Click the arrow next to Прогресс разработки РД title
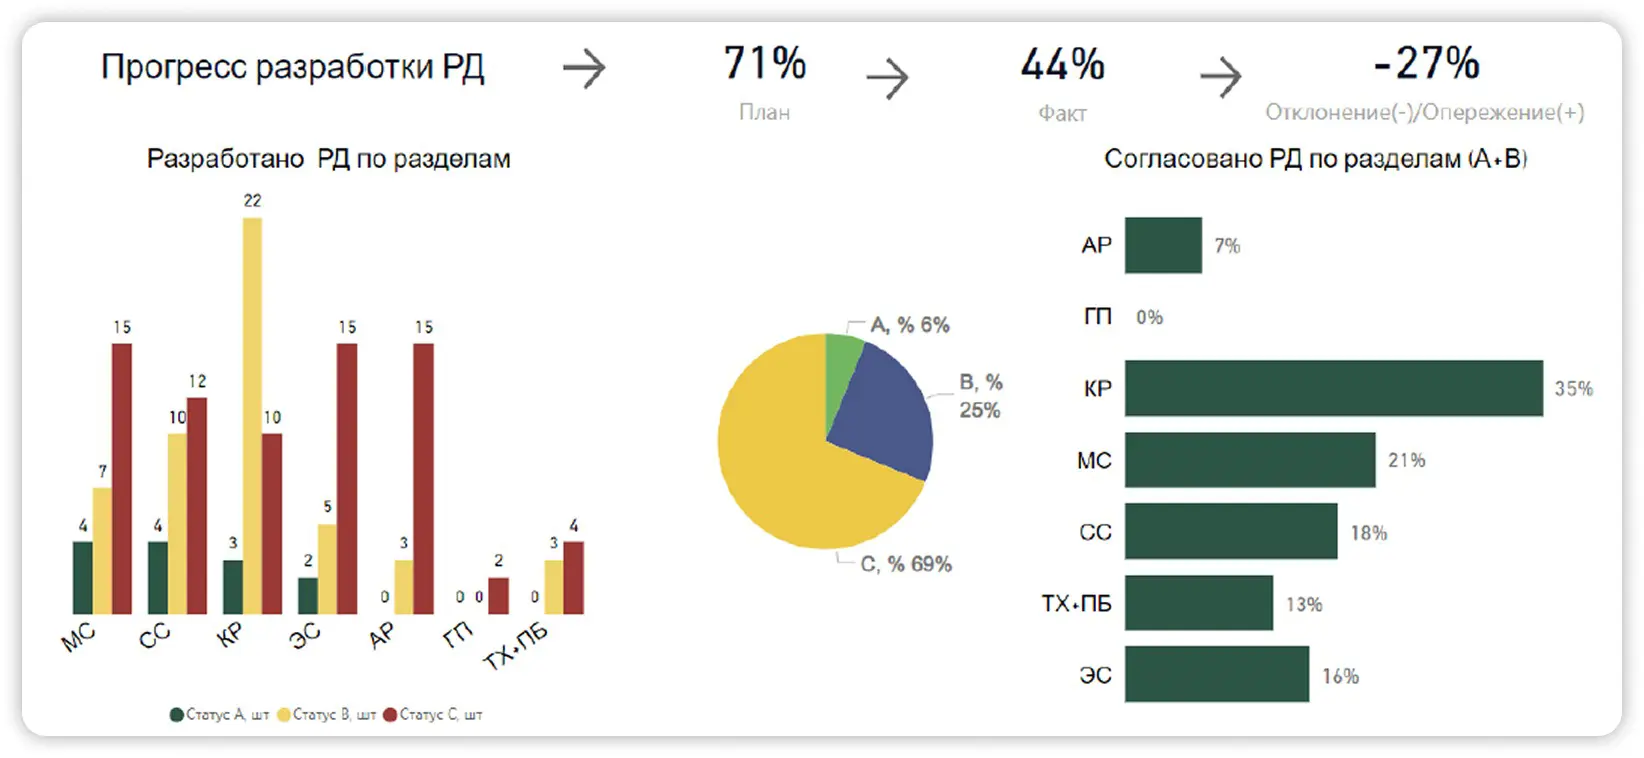The width and height of the screenshot is (1644, 758). [584, 69]
